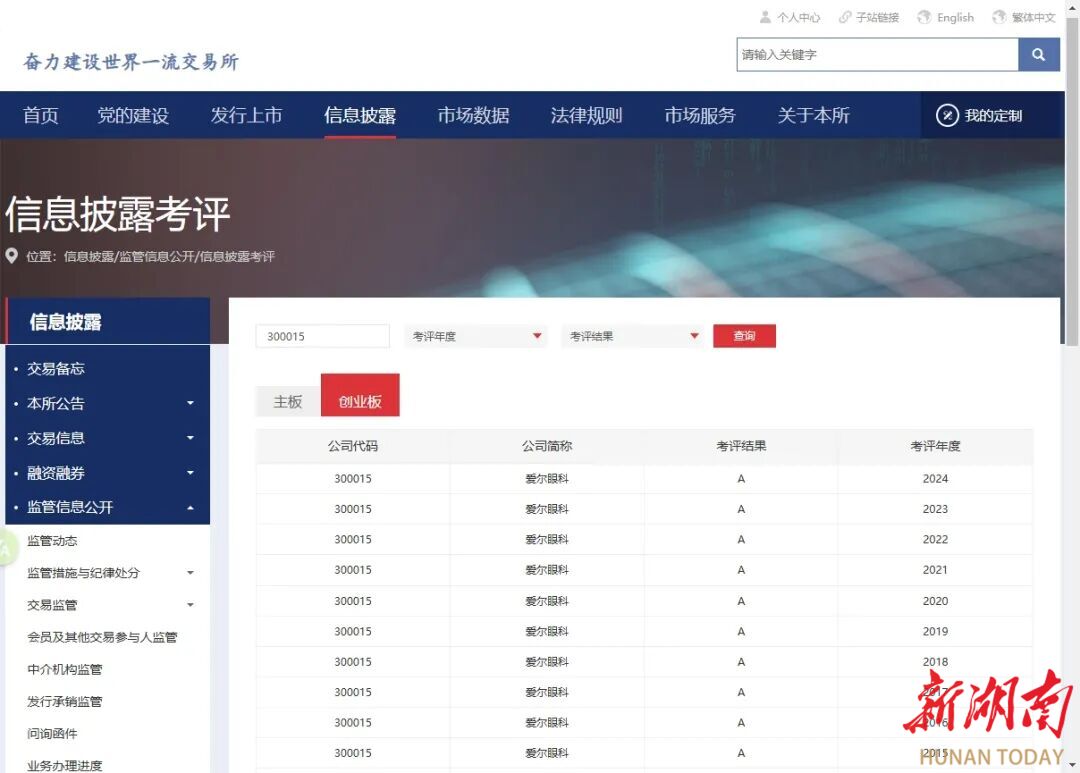1080x773 pixels.
Task: Expand the 本所公告 sidebar section
Action: (190, 404)
